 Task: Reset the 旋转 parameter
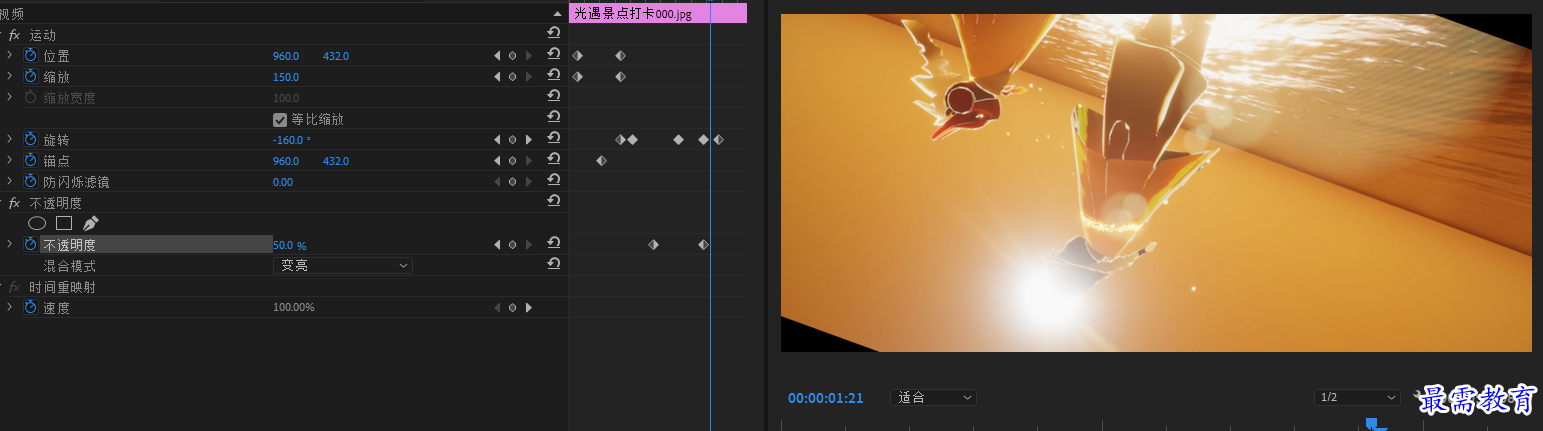point(553,139)
